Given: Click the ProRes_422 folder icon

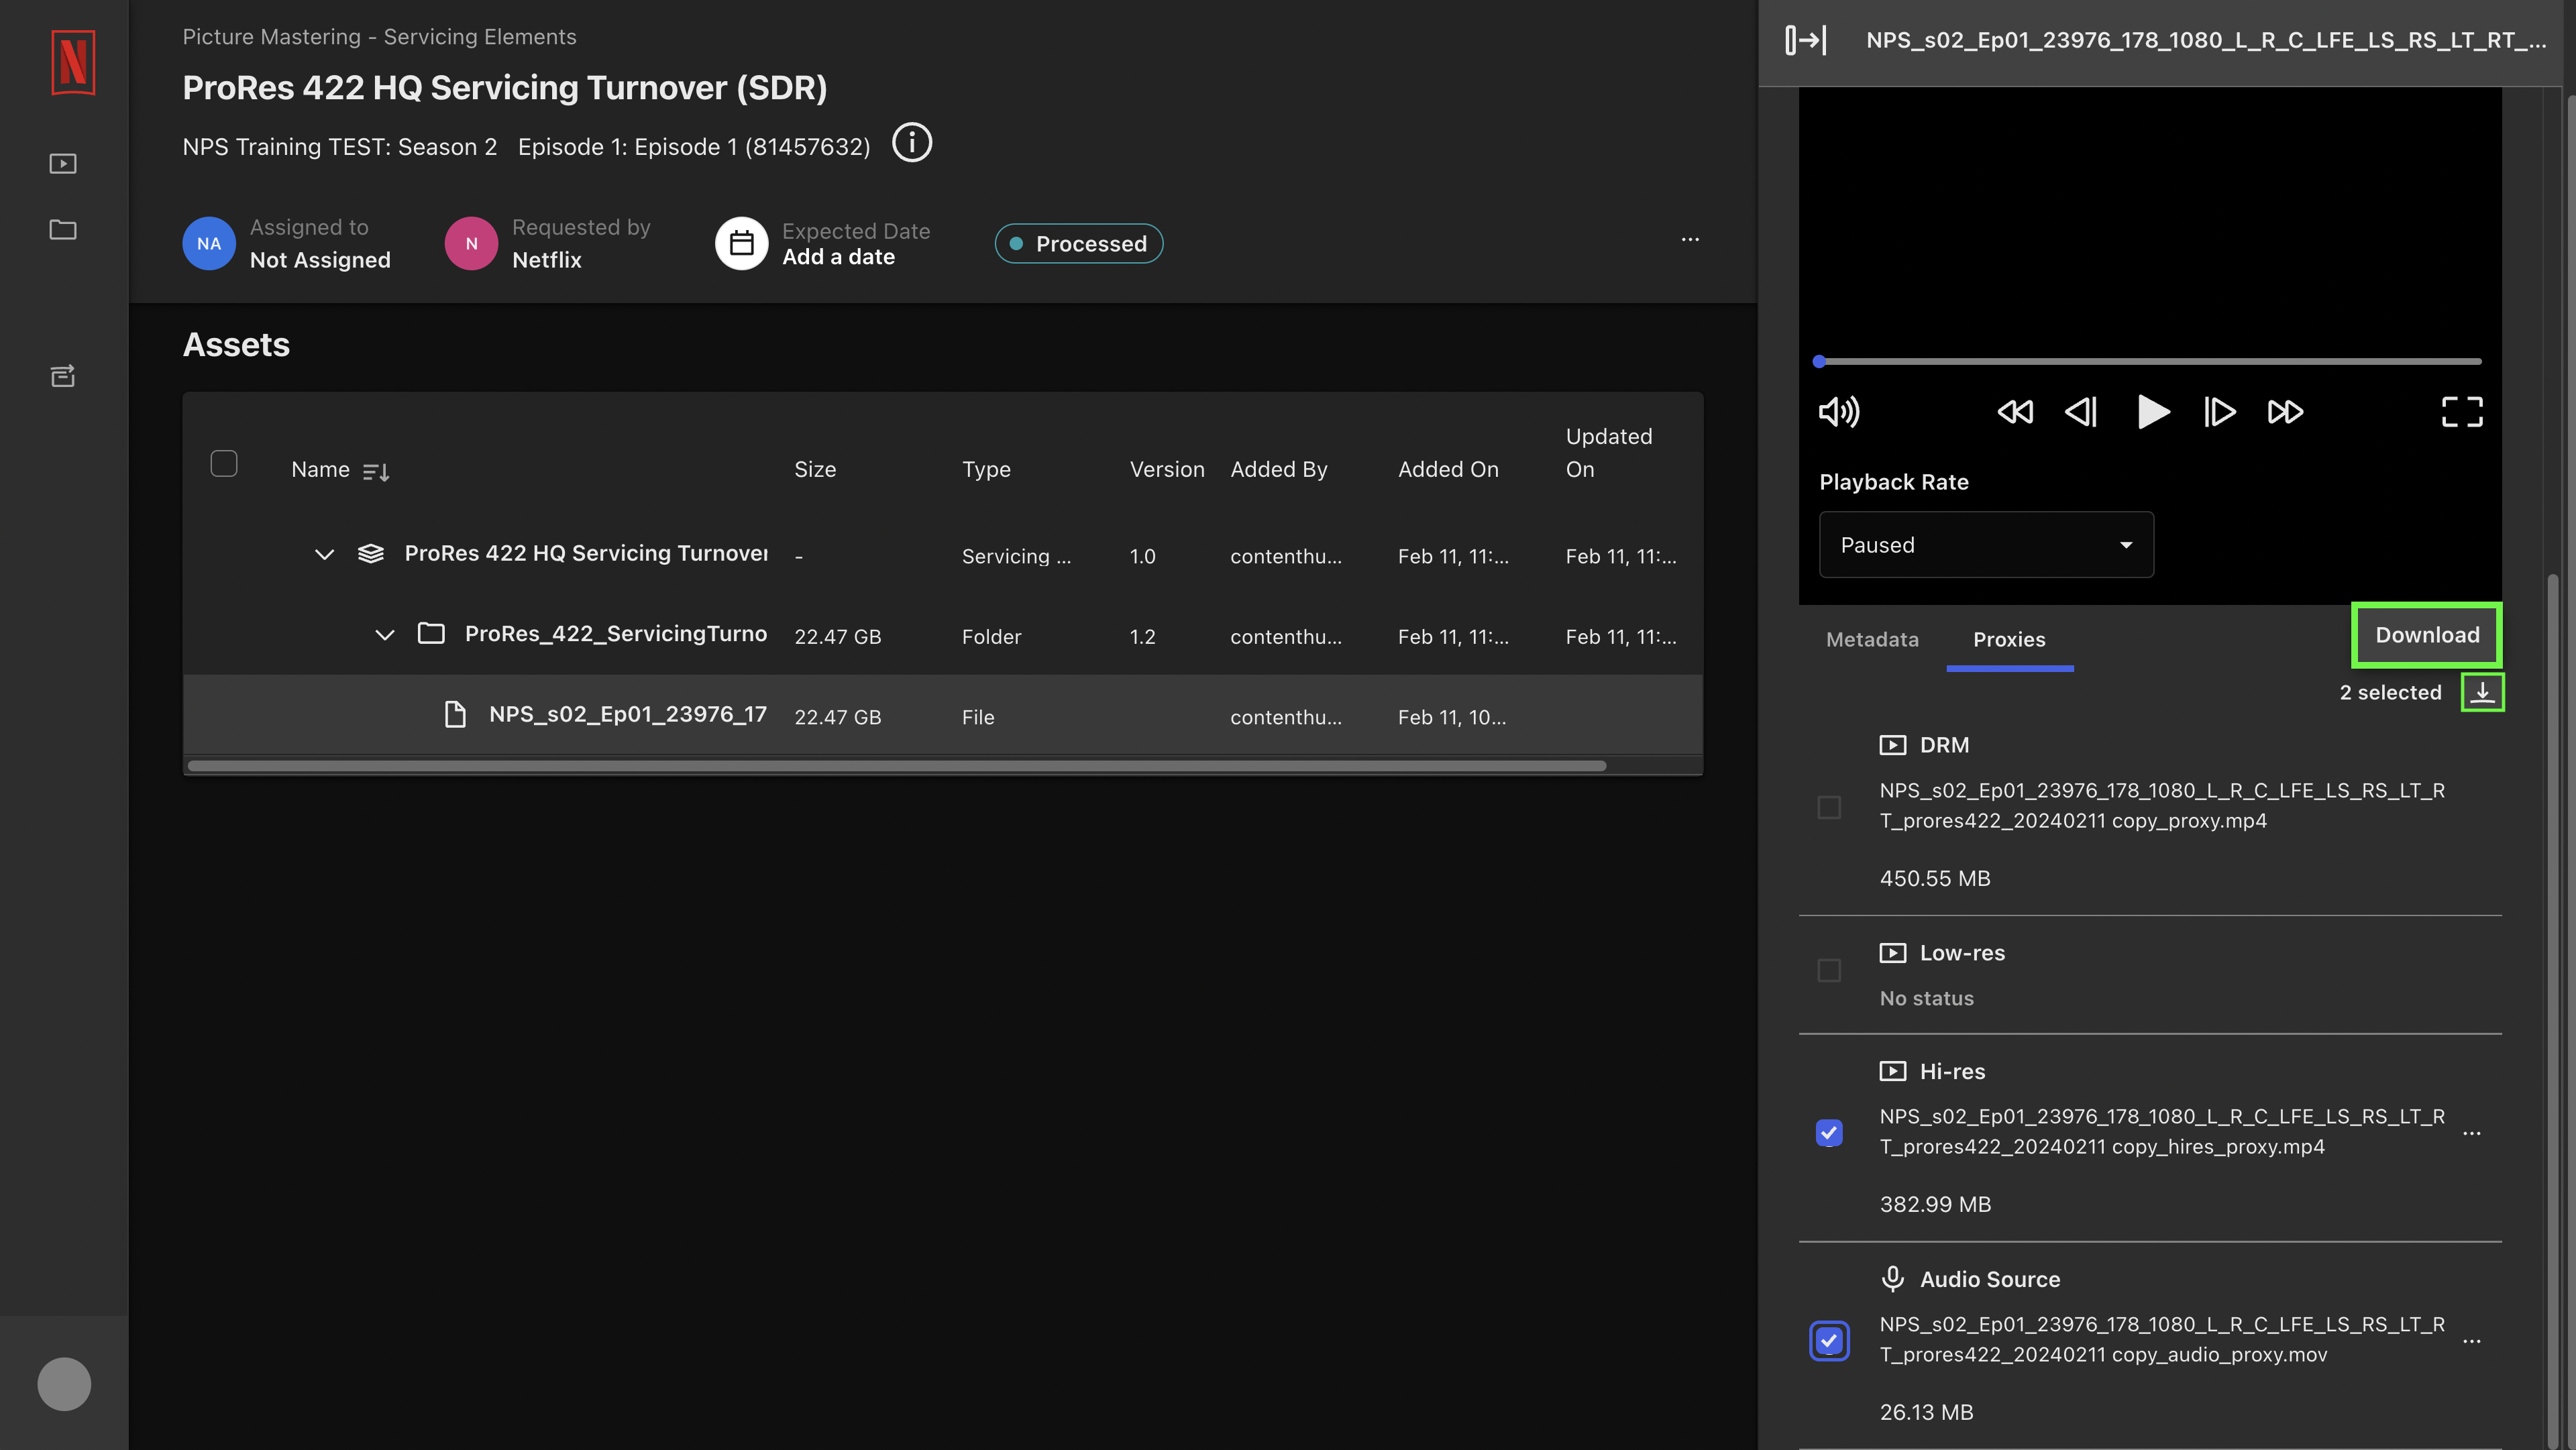Looking at the screenshot, I should click(431, 634).
